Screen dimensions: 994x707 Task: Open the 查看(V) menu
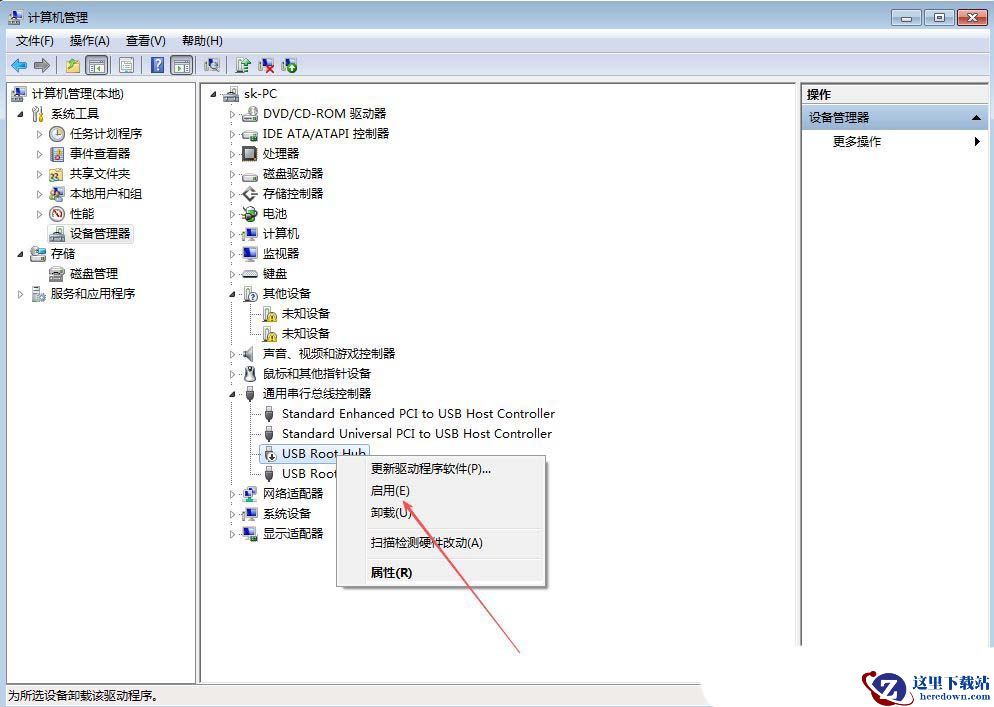(x=145, y=41)
